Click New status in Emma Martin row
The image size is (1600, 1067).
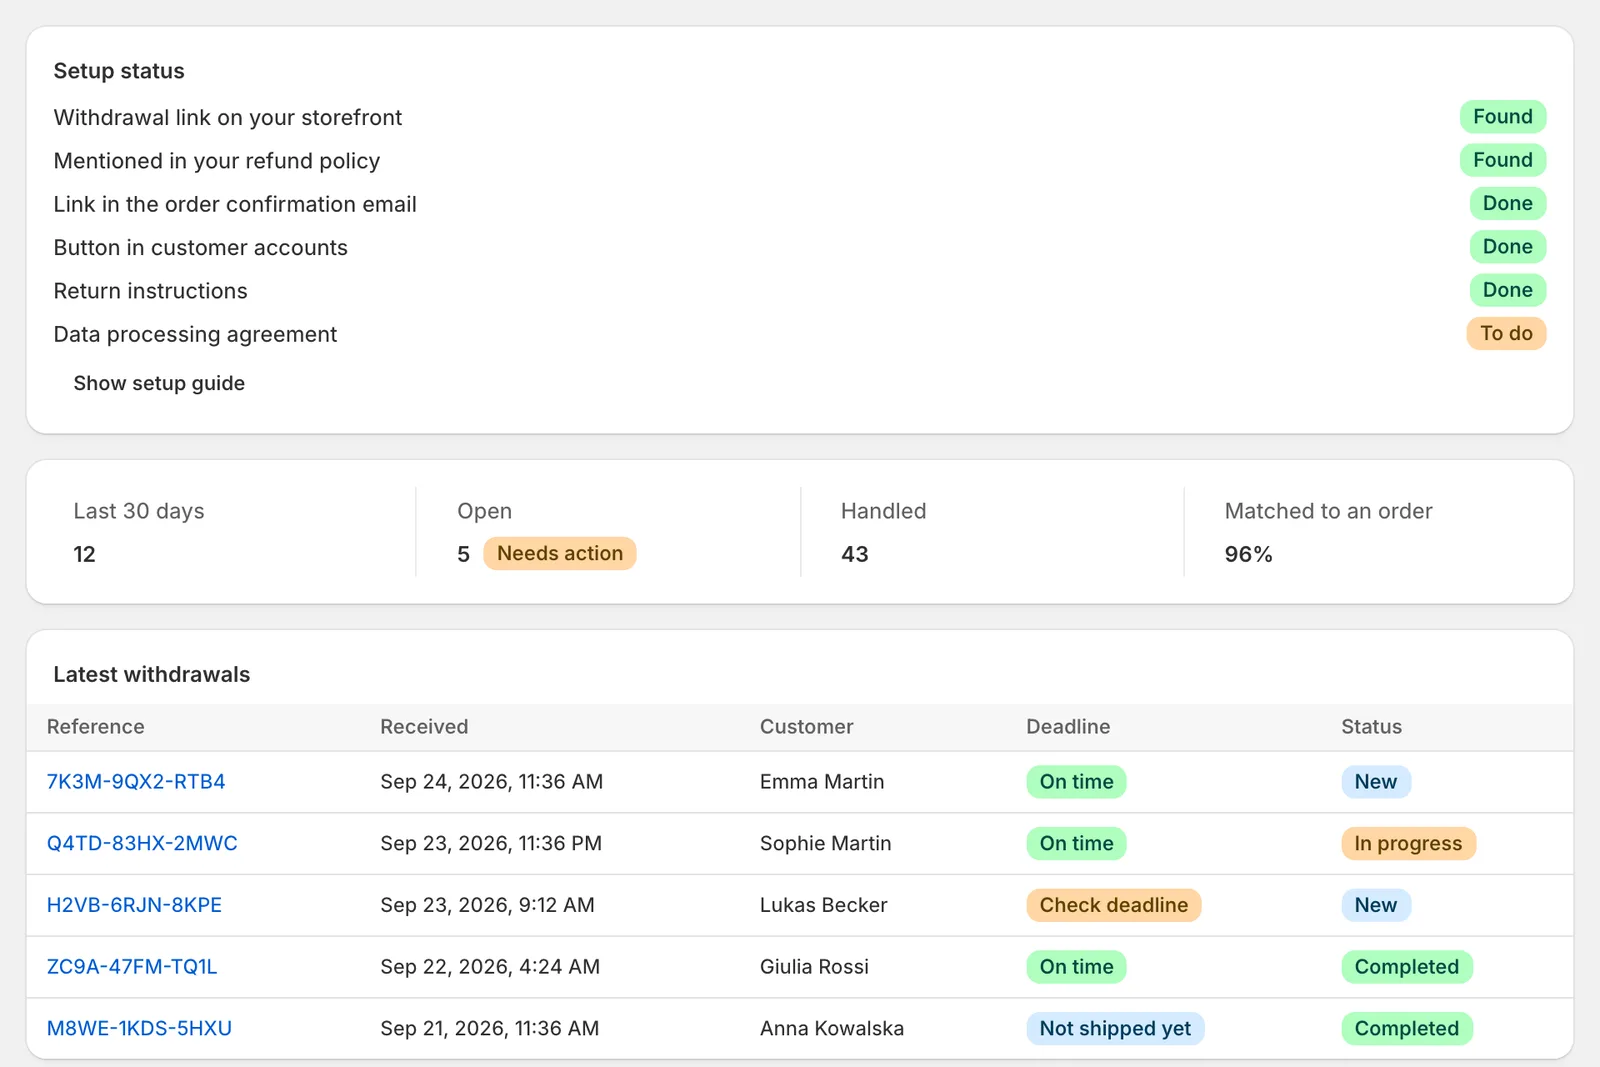point(1376,782)
